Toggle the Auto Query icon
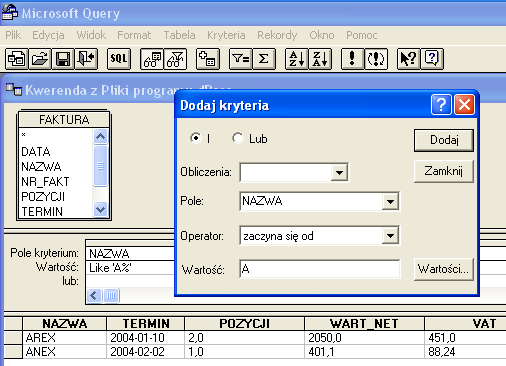Image resolution: width=506 pixels, height=366 pixels. pyautogui.click(x=376, y=59)
